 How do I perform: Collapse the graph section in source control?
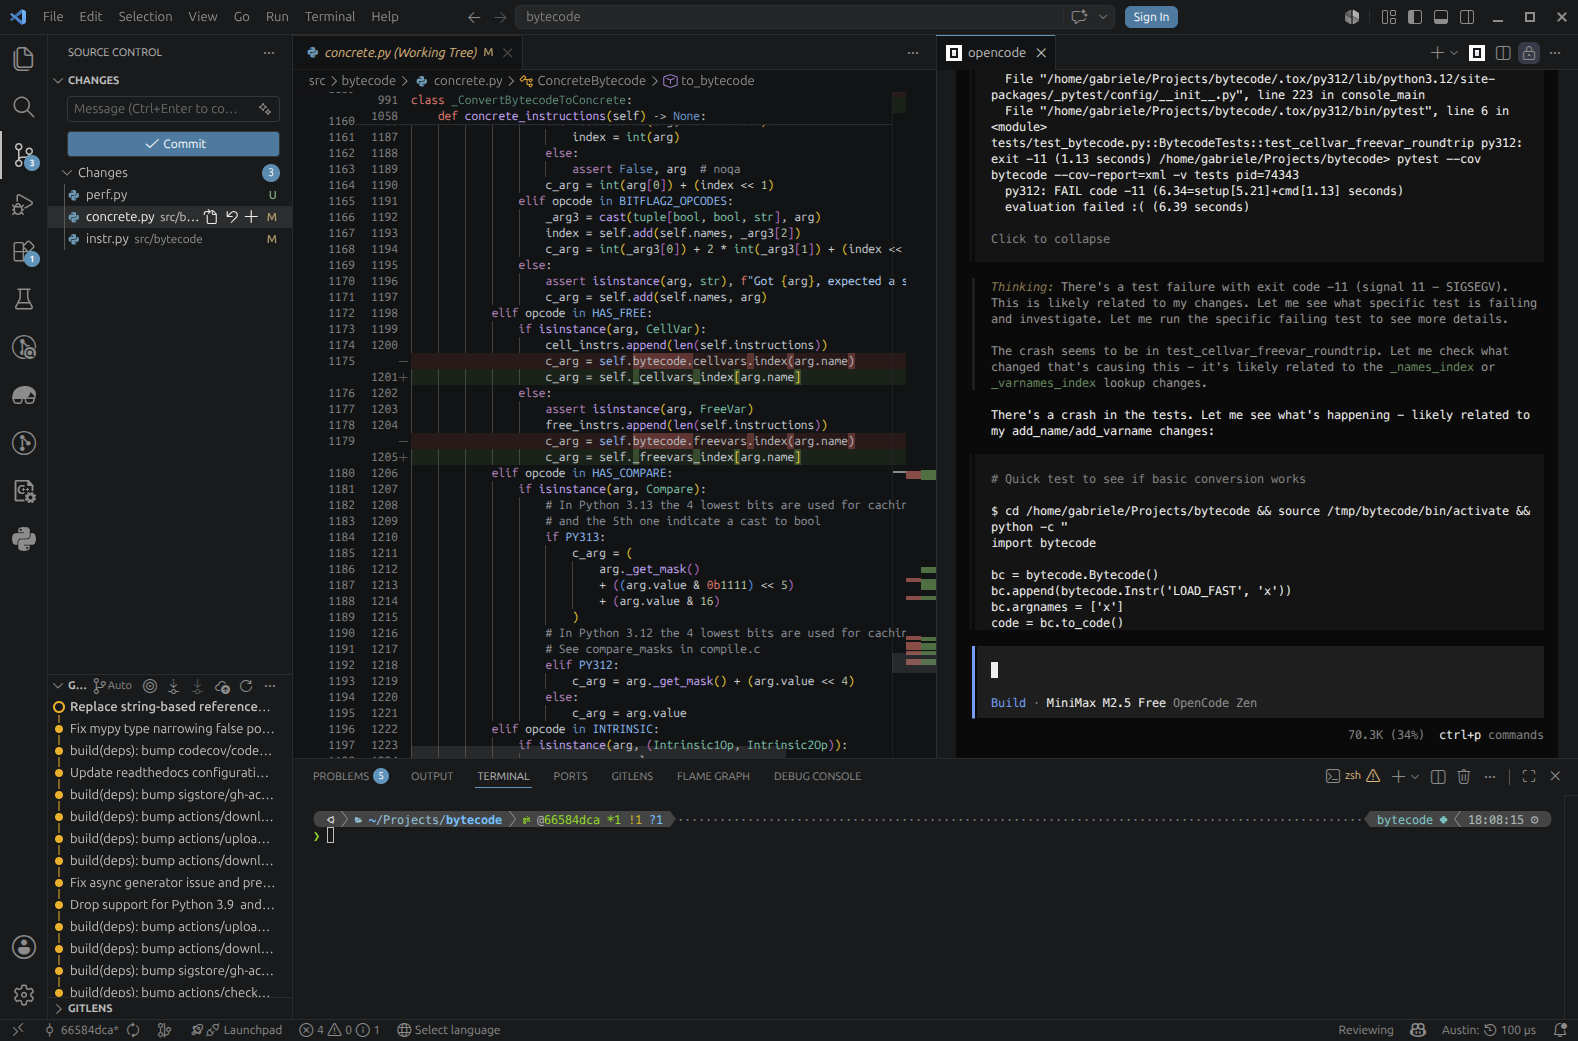[x=58, y=686]
